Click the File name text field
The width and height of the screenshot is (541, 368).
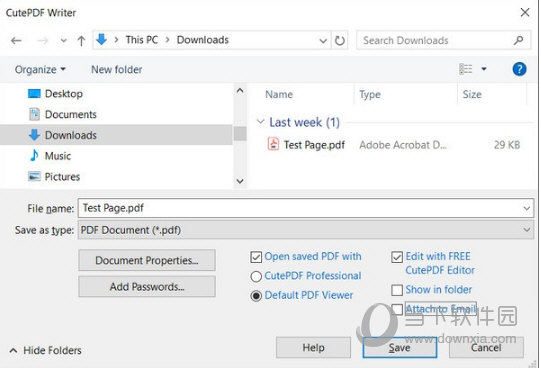299,208
